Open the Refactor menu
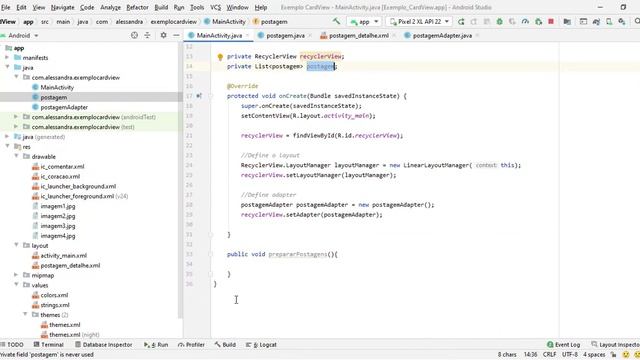640x360 pixels. 137,7
